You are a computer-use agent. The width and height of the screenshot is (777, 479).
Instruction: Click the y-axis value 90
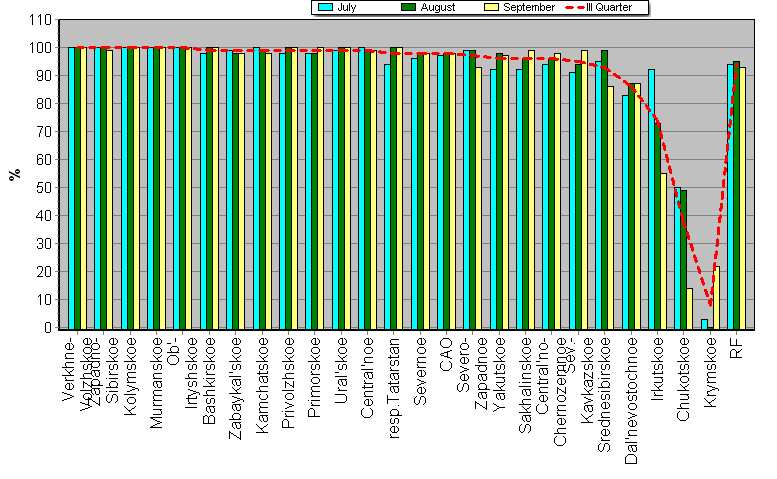point(44,76)
